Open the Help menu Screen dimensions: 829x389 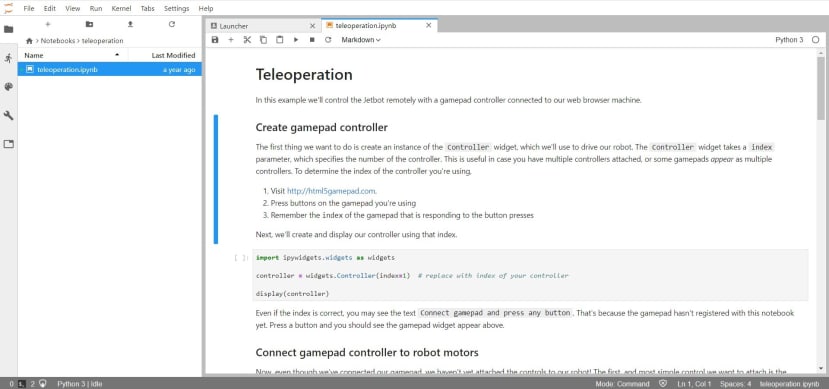(x=206, y=8)
